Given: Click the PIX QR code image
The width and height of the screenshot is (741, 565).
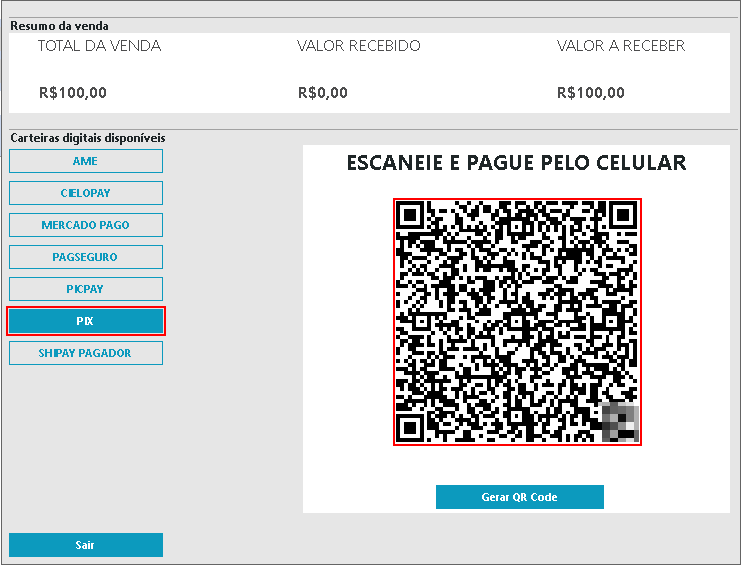Looking at the screenshot, I should click(517, 322).
